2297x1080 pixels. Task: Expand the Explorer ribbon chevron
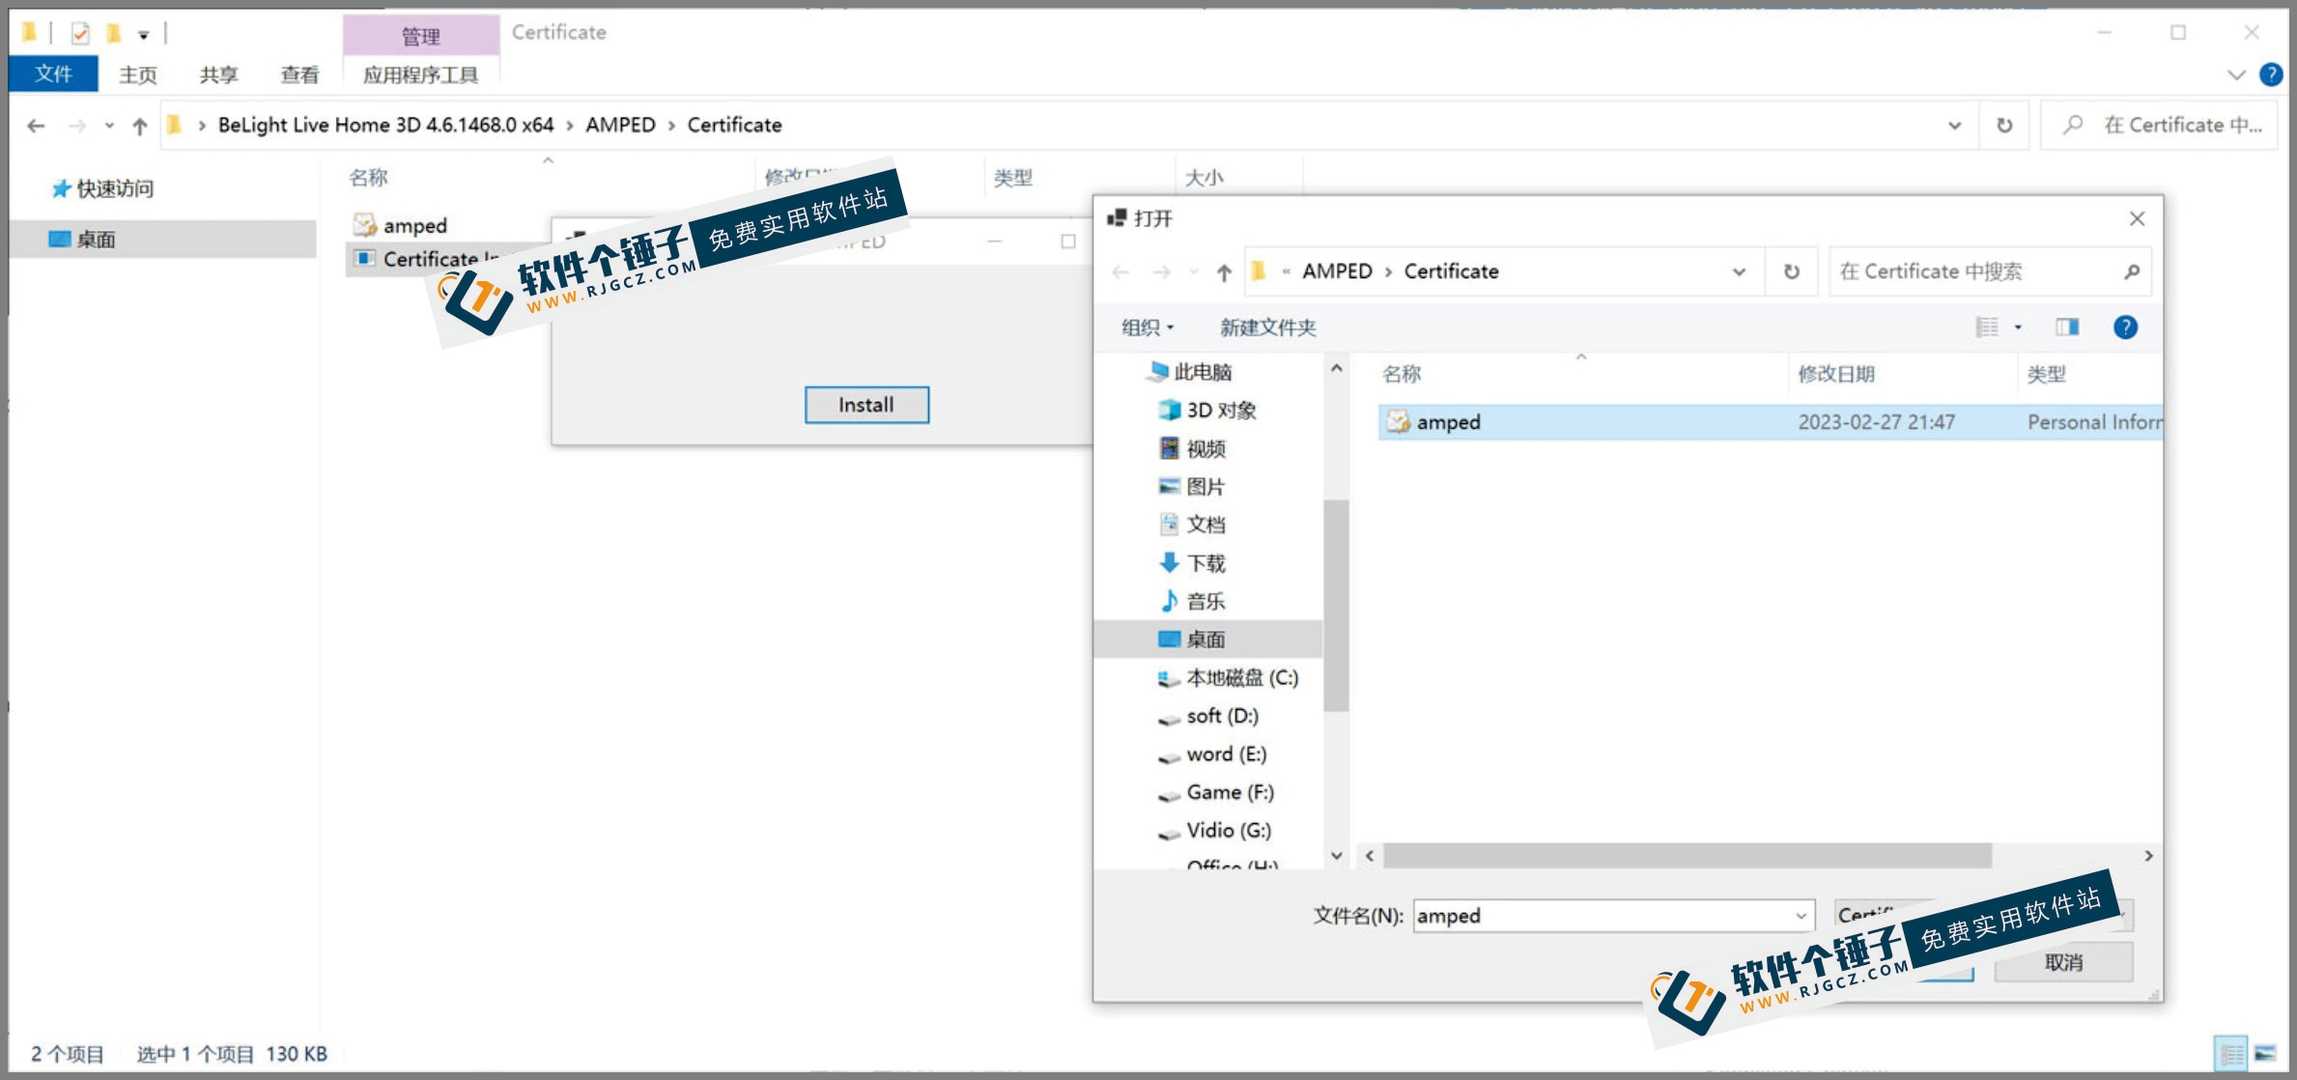[x=2236, y=75]
